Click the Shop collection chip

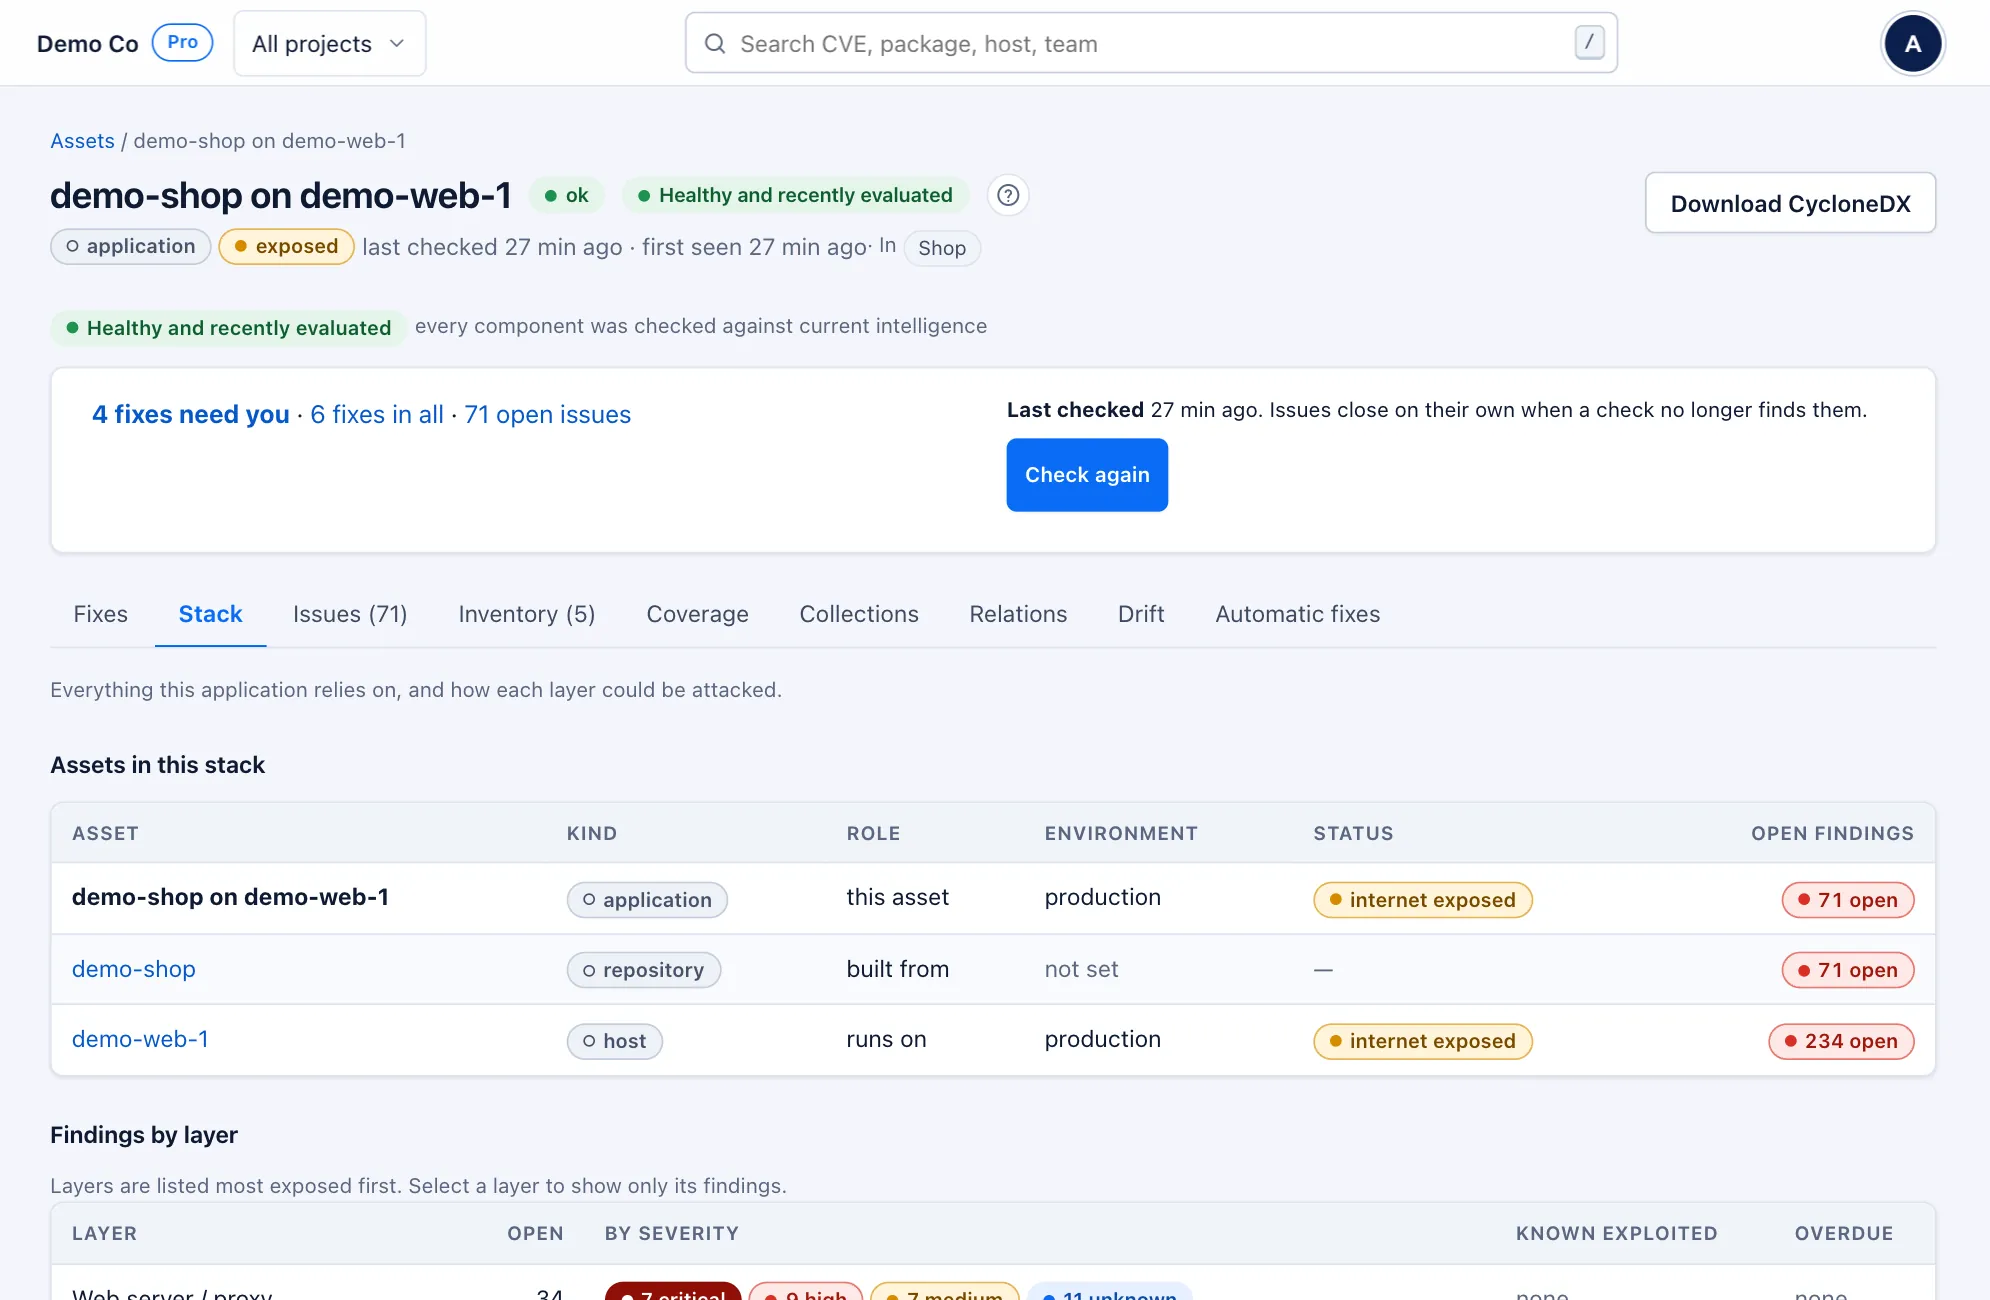click(x=942, y=248)
